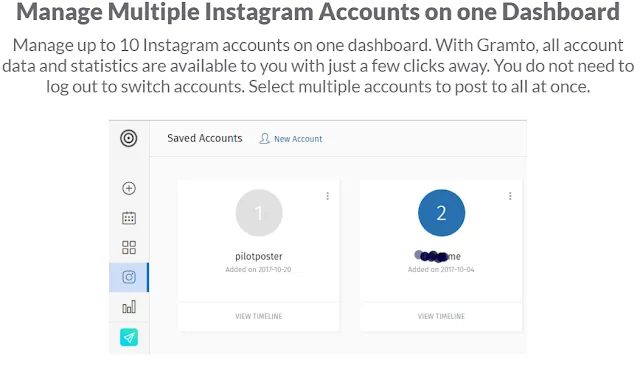
Task: Open the bar chart statistics icon
Action: pyautogui.click(x=129, y=307)
